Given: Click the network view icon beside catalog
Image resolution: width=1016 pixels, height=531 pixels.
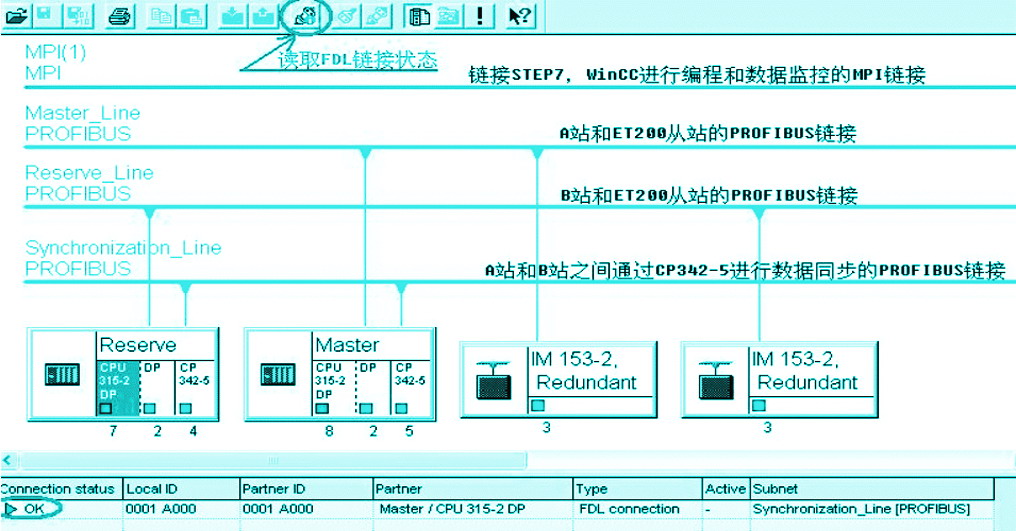Looking at the screenshot, I should click(449, 16).
